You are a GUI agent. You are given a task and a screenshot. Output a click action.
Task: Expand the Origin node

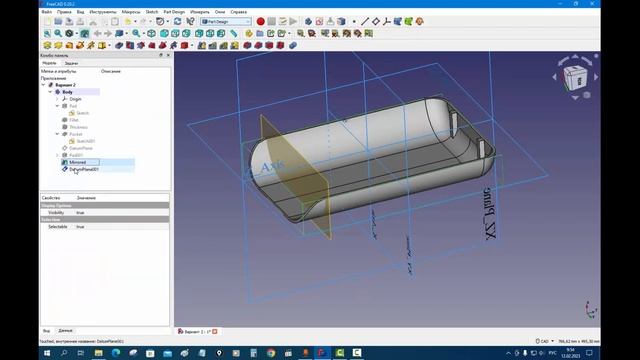(x=57, y=99)
